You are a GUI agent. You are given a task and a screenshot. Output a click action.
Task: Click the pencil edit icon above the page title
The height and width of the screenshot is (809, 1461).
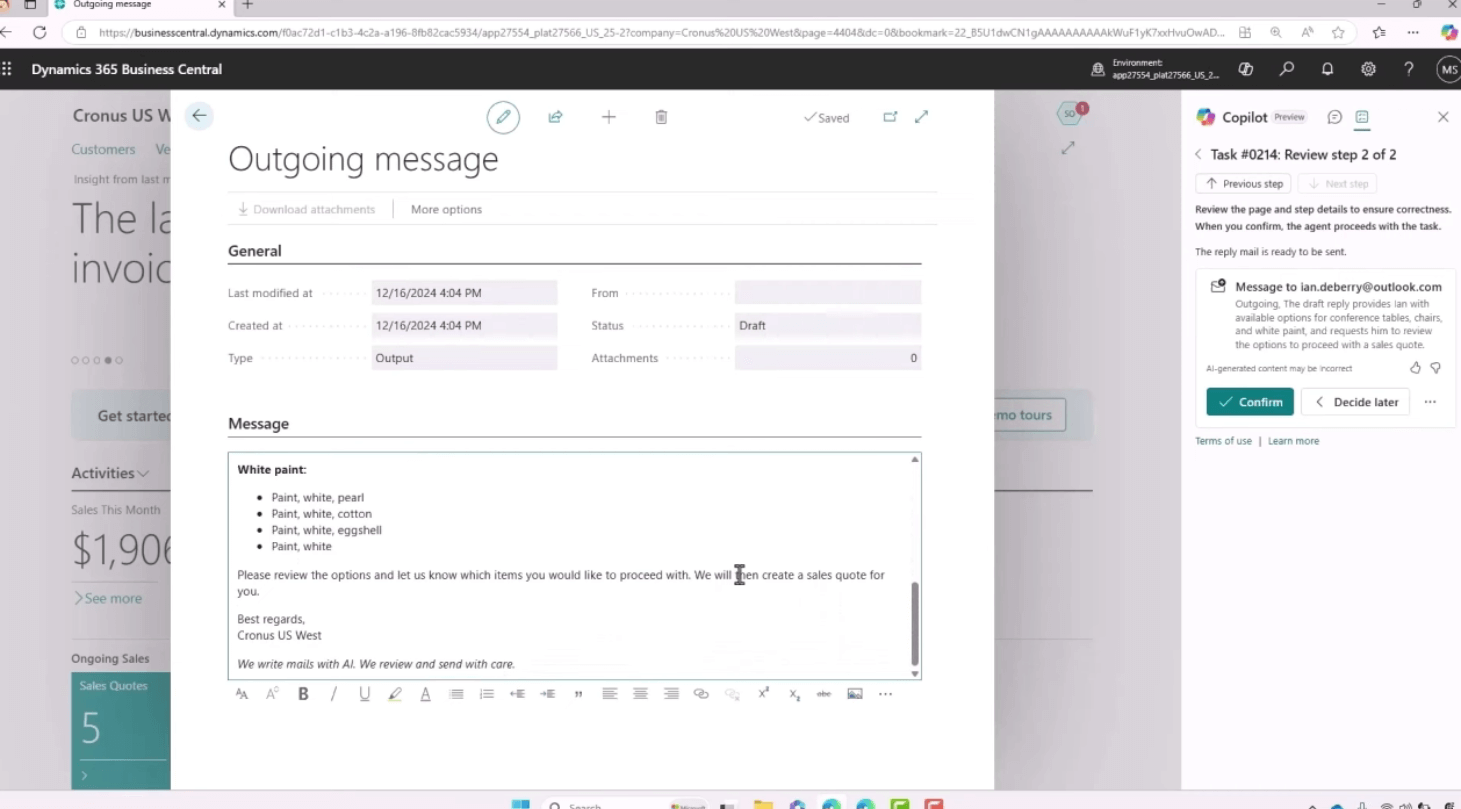click(x=503, y=117)
